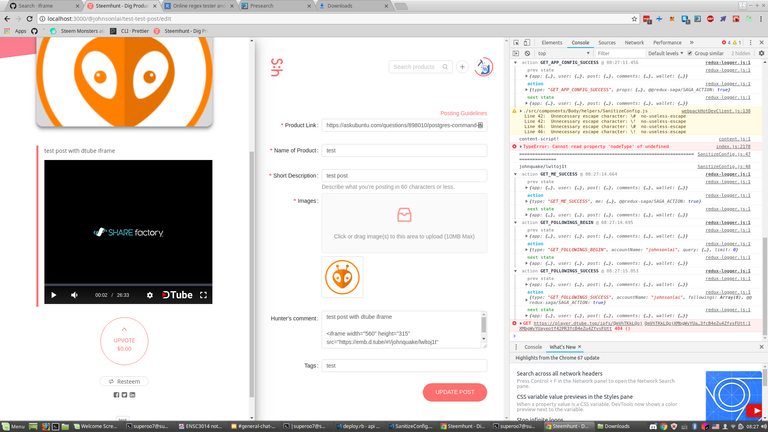Clear the console with the ban icon
This screenshot has width=768, height=432.
[527, 54]
